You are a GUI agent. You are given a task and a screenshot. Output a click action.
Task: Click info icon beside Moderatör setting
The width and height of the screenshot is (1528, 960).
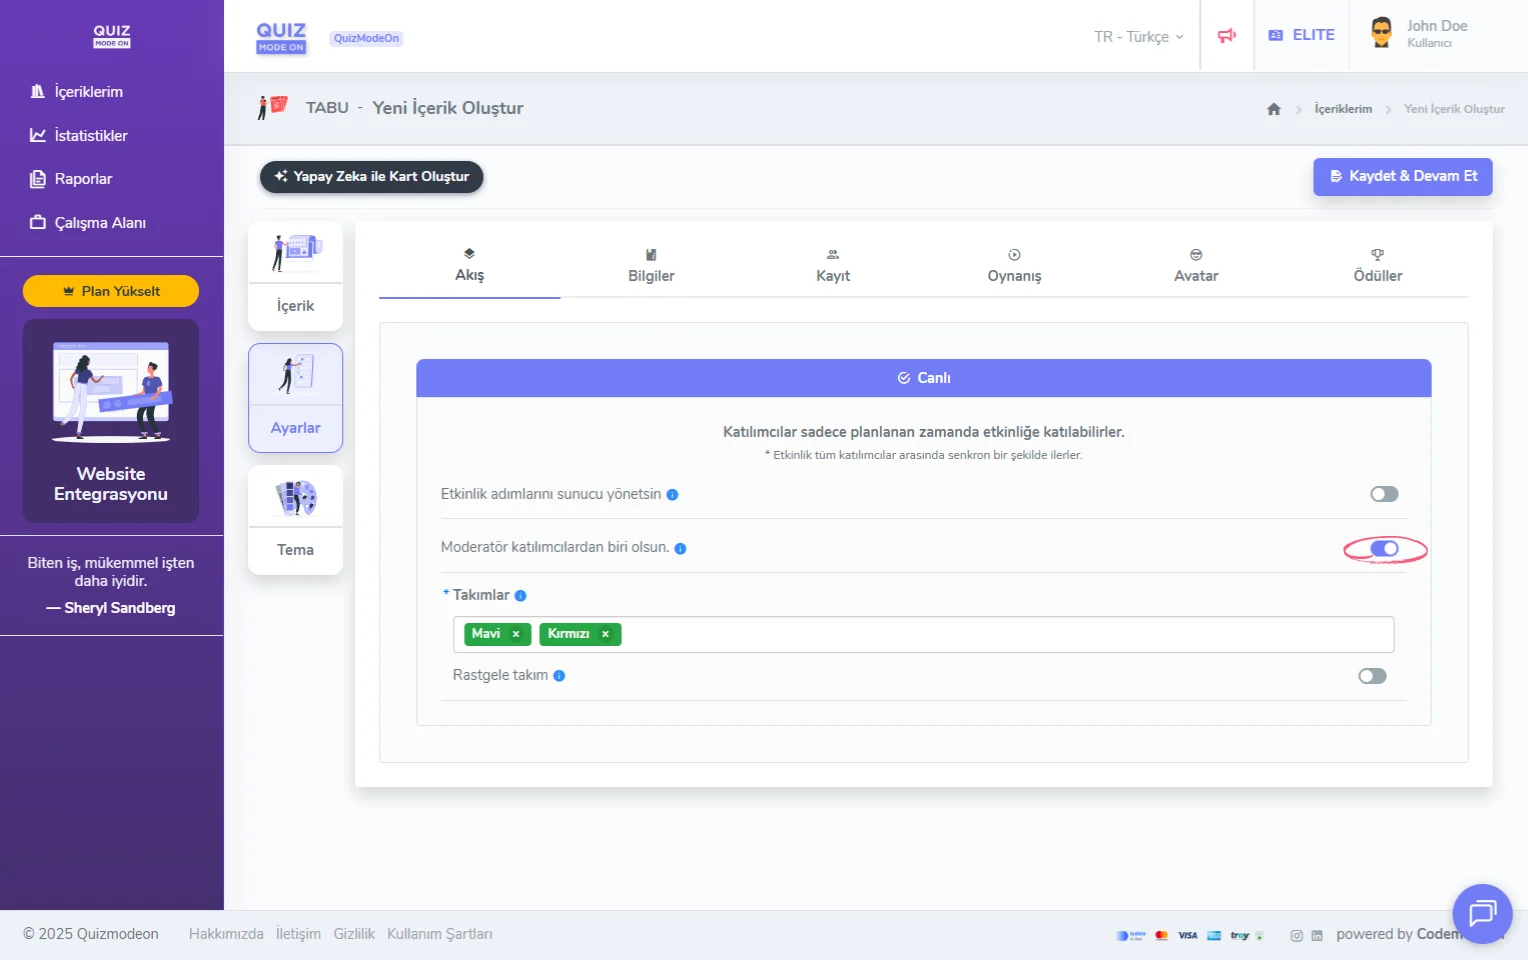pyautogui.click(x=680, y=549)
